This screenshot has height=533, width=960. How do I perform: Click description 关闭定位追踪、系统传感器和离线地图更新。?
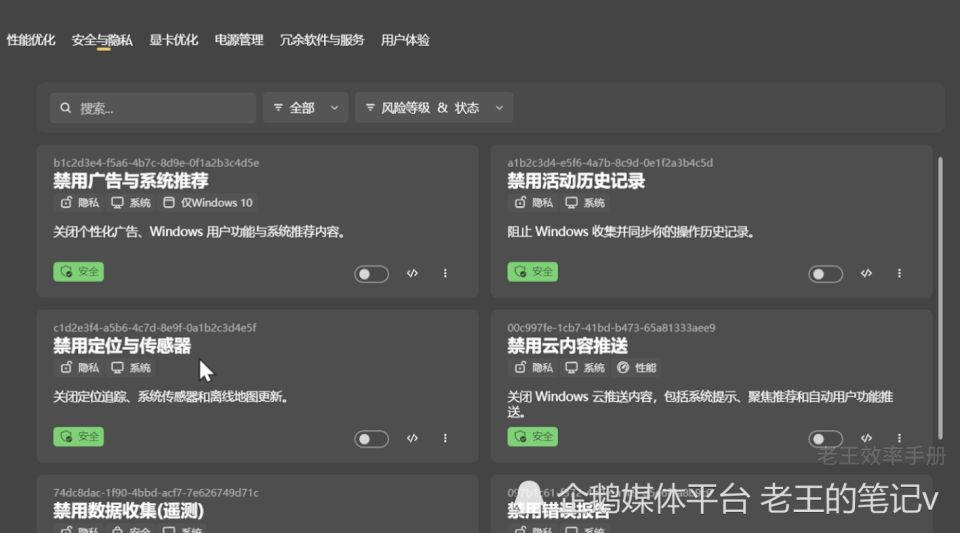[x=171, y=397]
